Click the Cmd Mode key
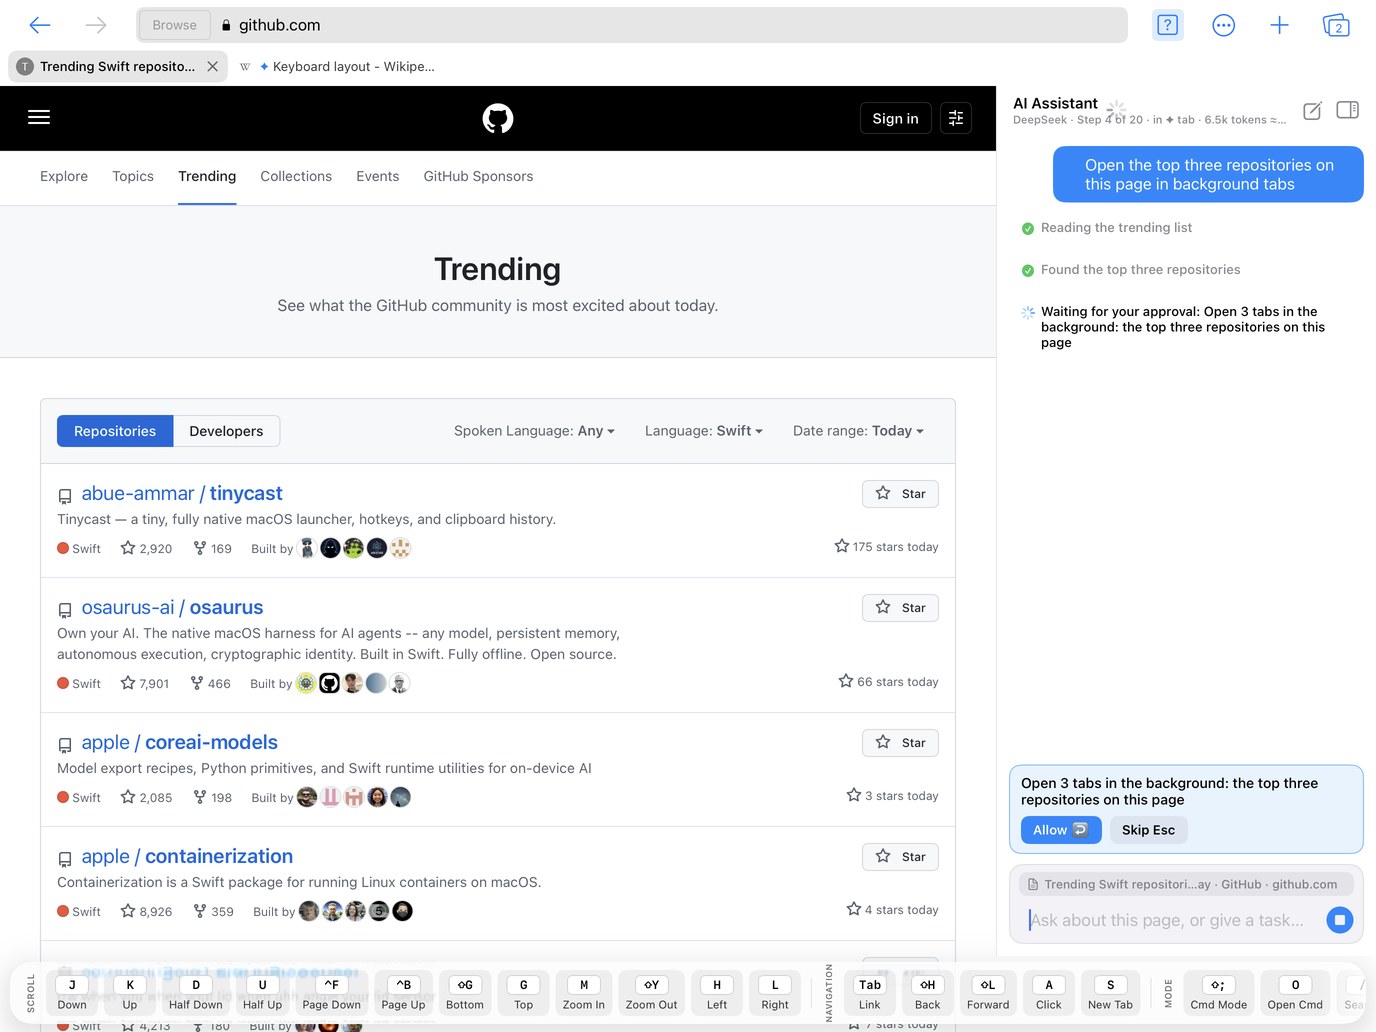Image resolution: width=1376 pixels, height=1032 pixels. pyautogui.click(x=1218, y=993)
